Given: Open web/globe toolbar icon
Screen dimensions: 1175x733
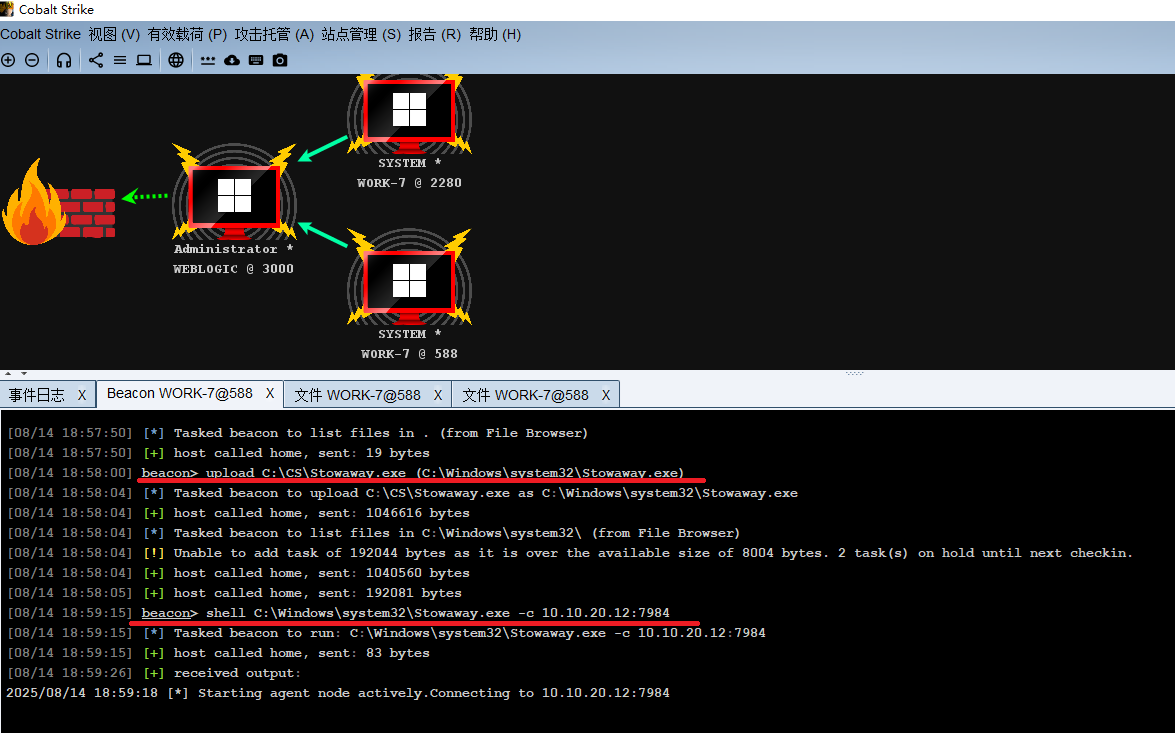Looking at the screenshot, I should click(176, 60).
